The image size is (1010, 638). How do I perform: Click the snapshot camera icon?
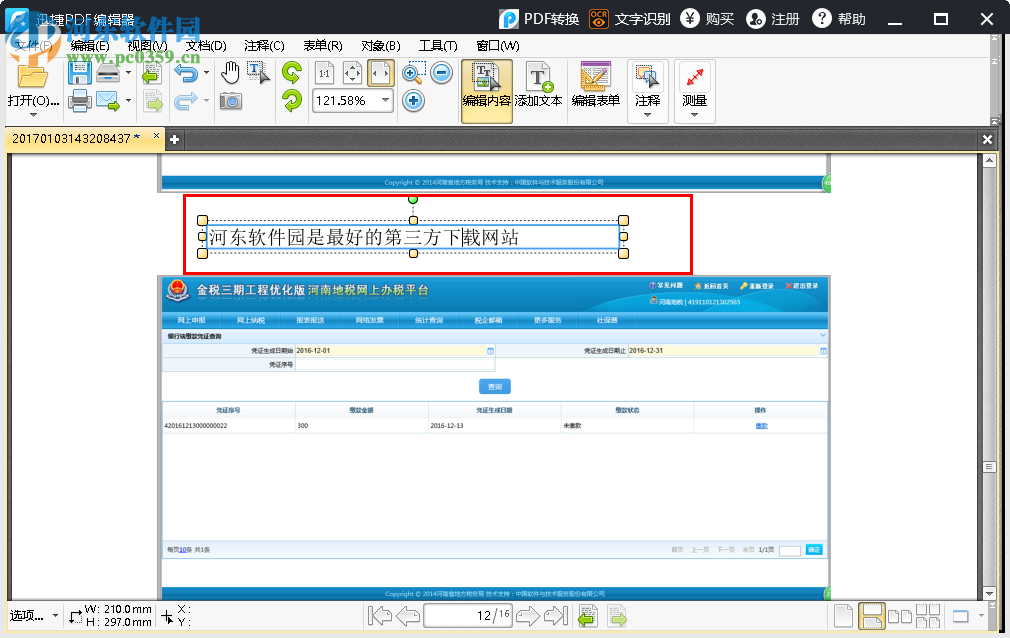coord(230,100)
